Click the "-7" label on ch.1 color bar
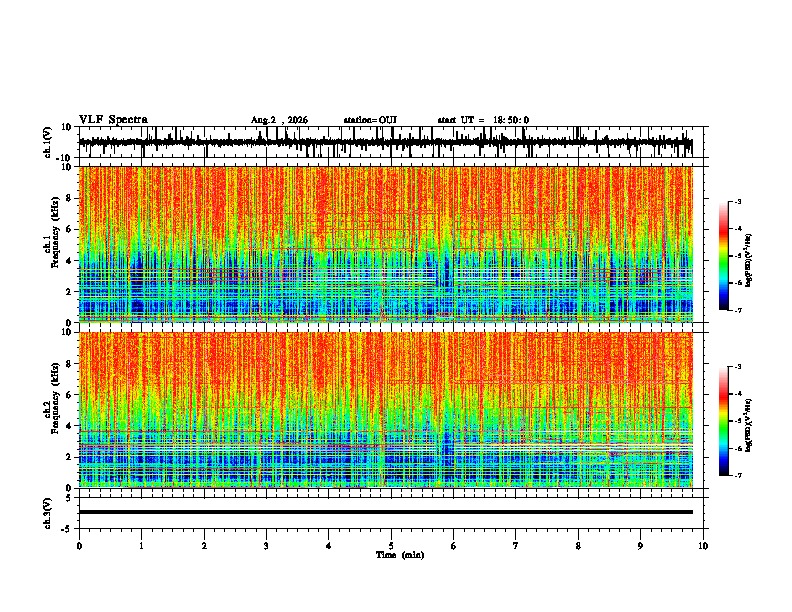Screen dimensions: 792x612 (x=737, y=310)
